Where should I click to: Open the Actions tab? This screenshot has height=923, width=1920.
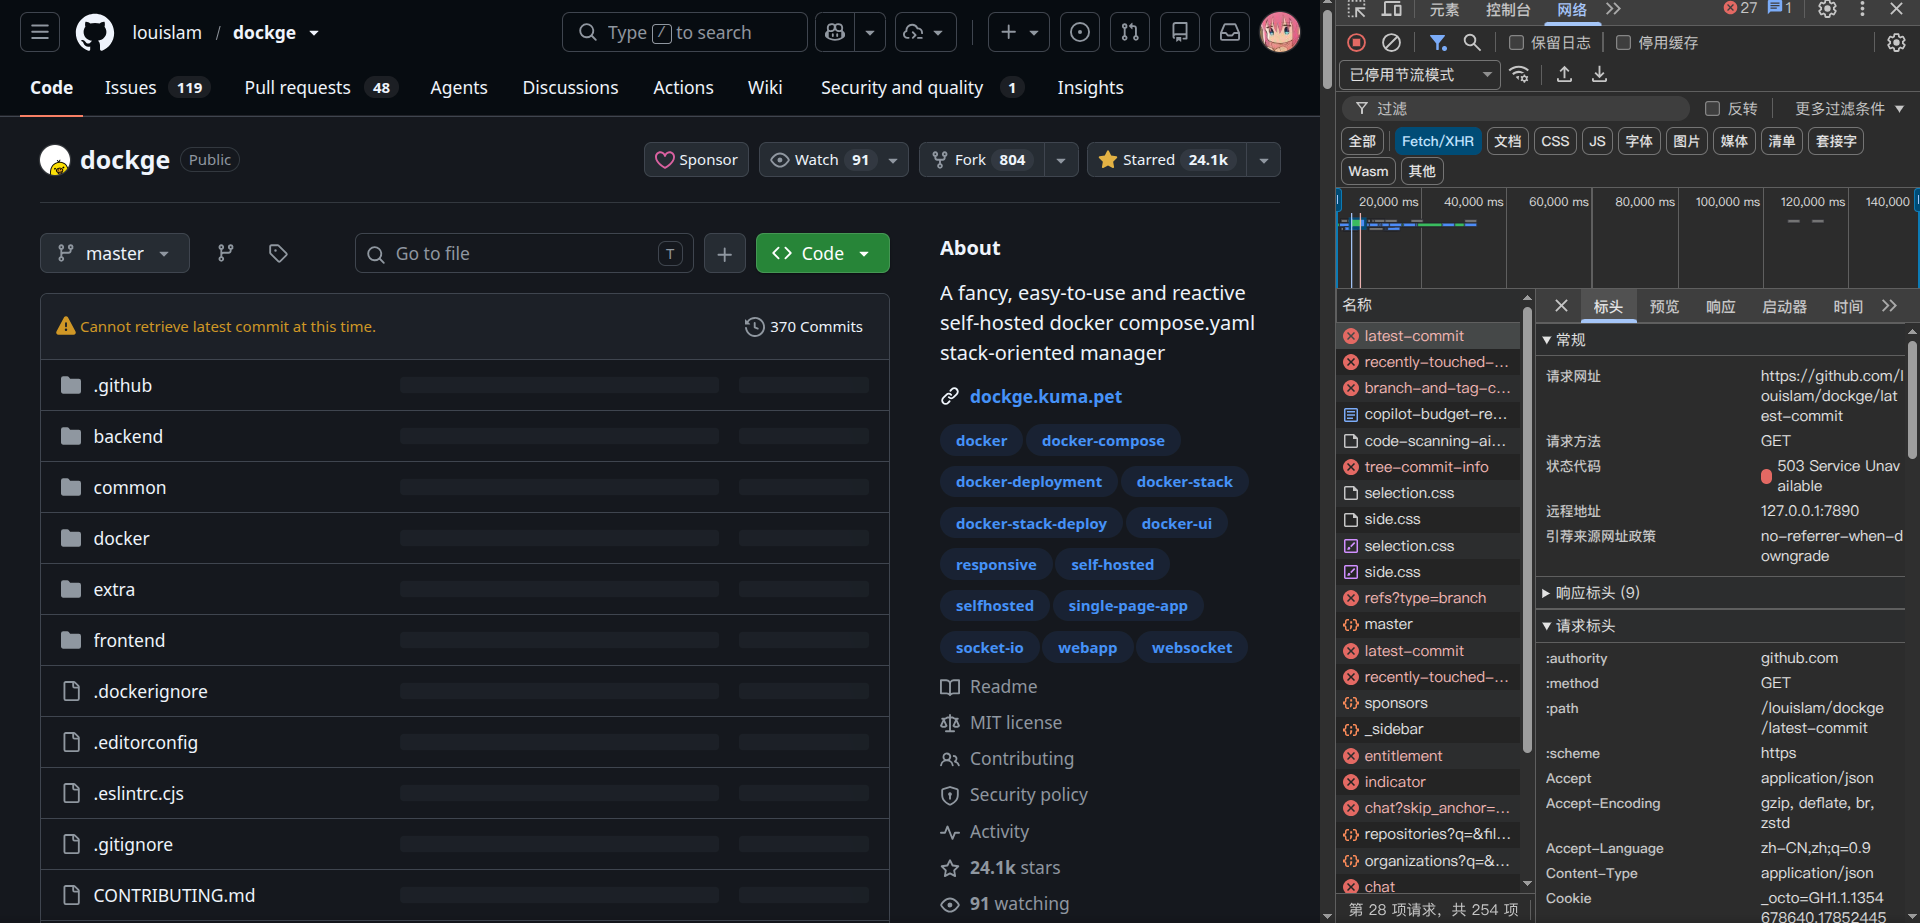[683, 88]
